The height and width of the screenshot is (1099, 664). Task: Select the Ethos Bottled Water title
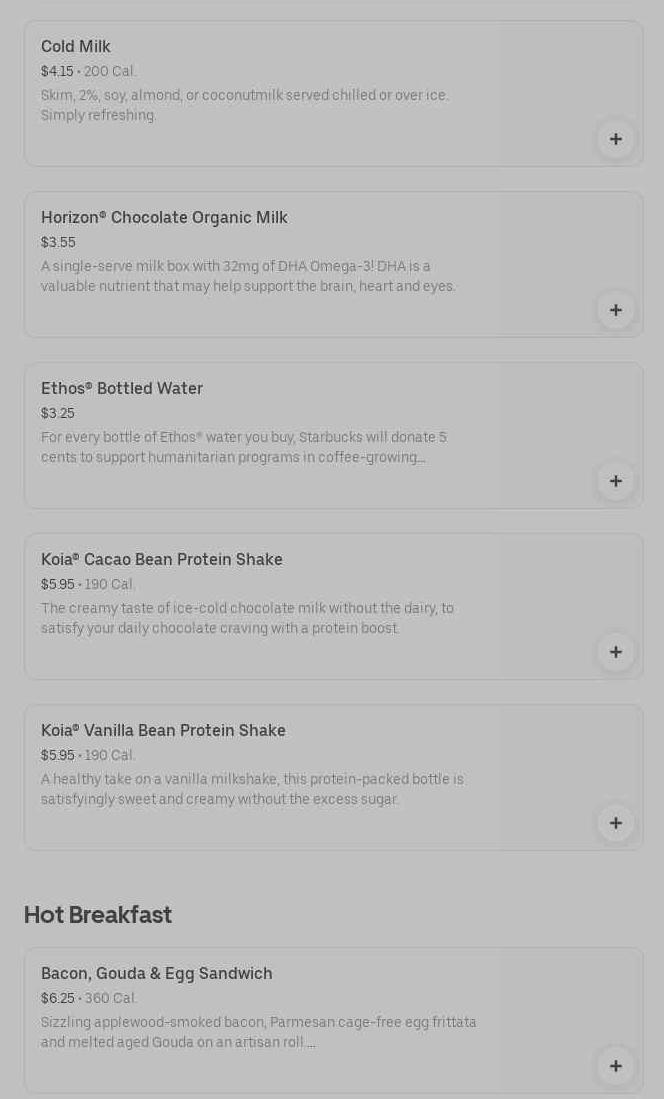(x=122, y=389)
